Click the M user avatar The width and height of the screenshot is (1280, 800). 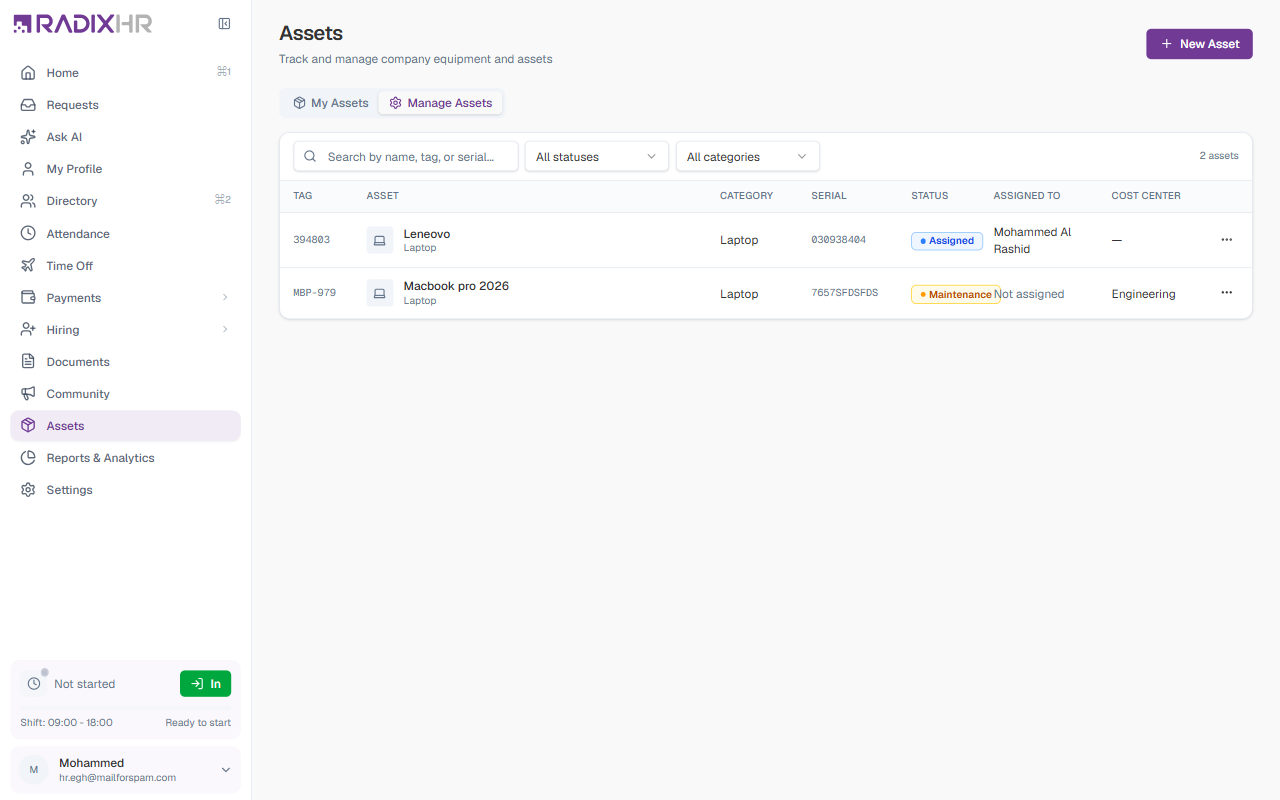[34, 769]
